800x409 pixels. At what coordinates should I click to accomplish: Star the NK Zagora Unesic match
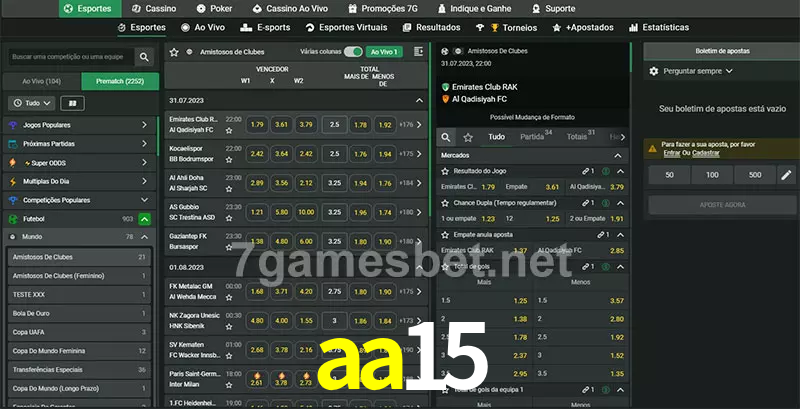point(229,326)
